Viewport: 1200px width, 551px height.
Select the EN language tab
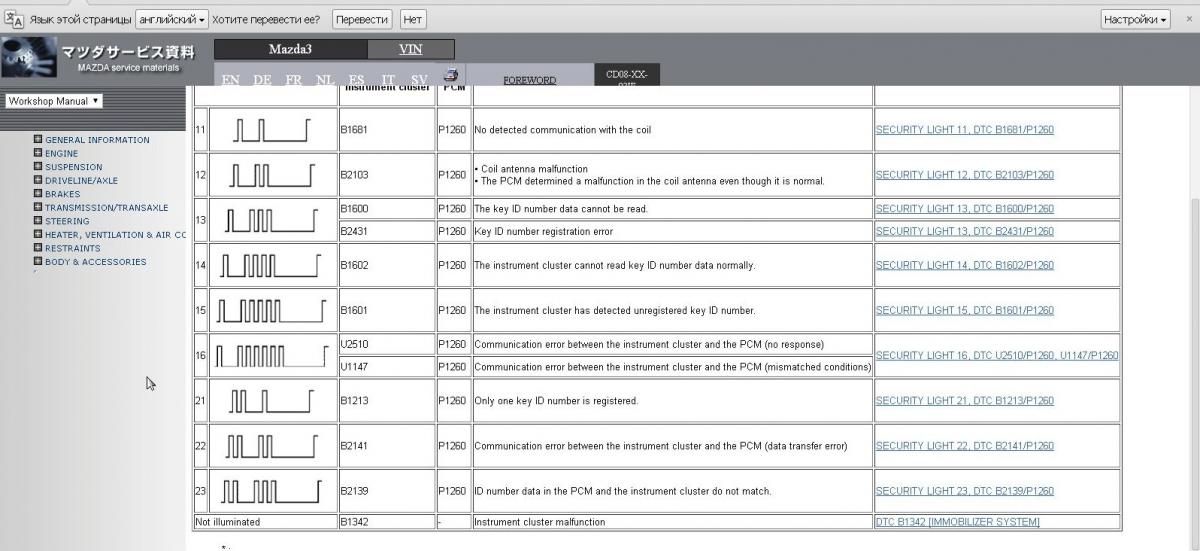pyautogui.click(x=230, y=80)
